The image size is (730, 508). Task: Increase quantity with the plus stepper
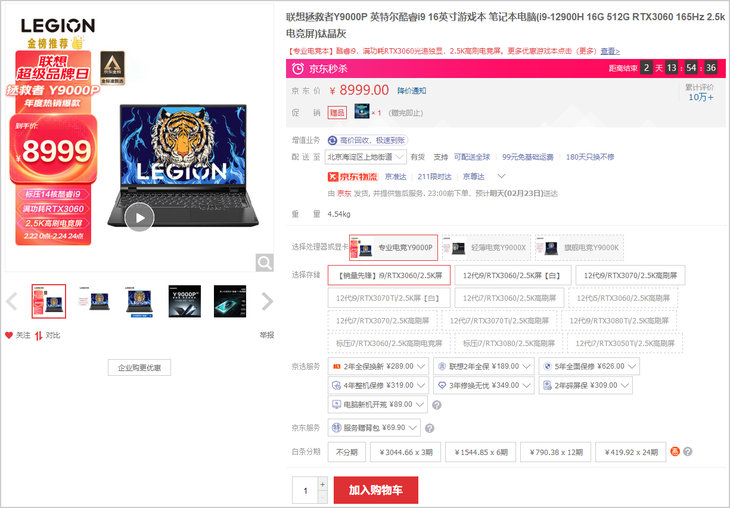pos(323,484)
